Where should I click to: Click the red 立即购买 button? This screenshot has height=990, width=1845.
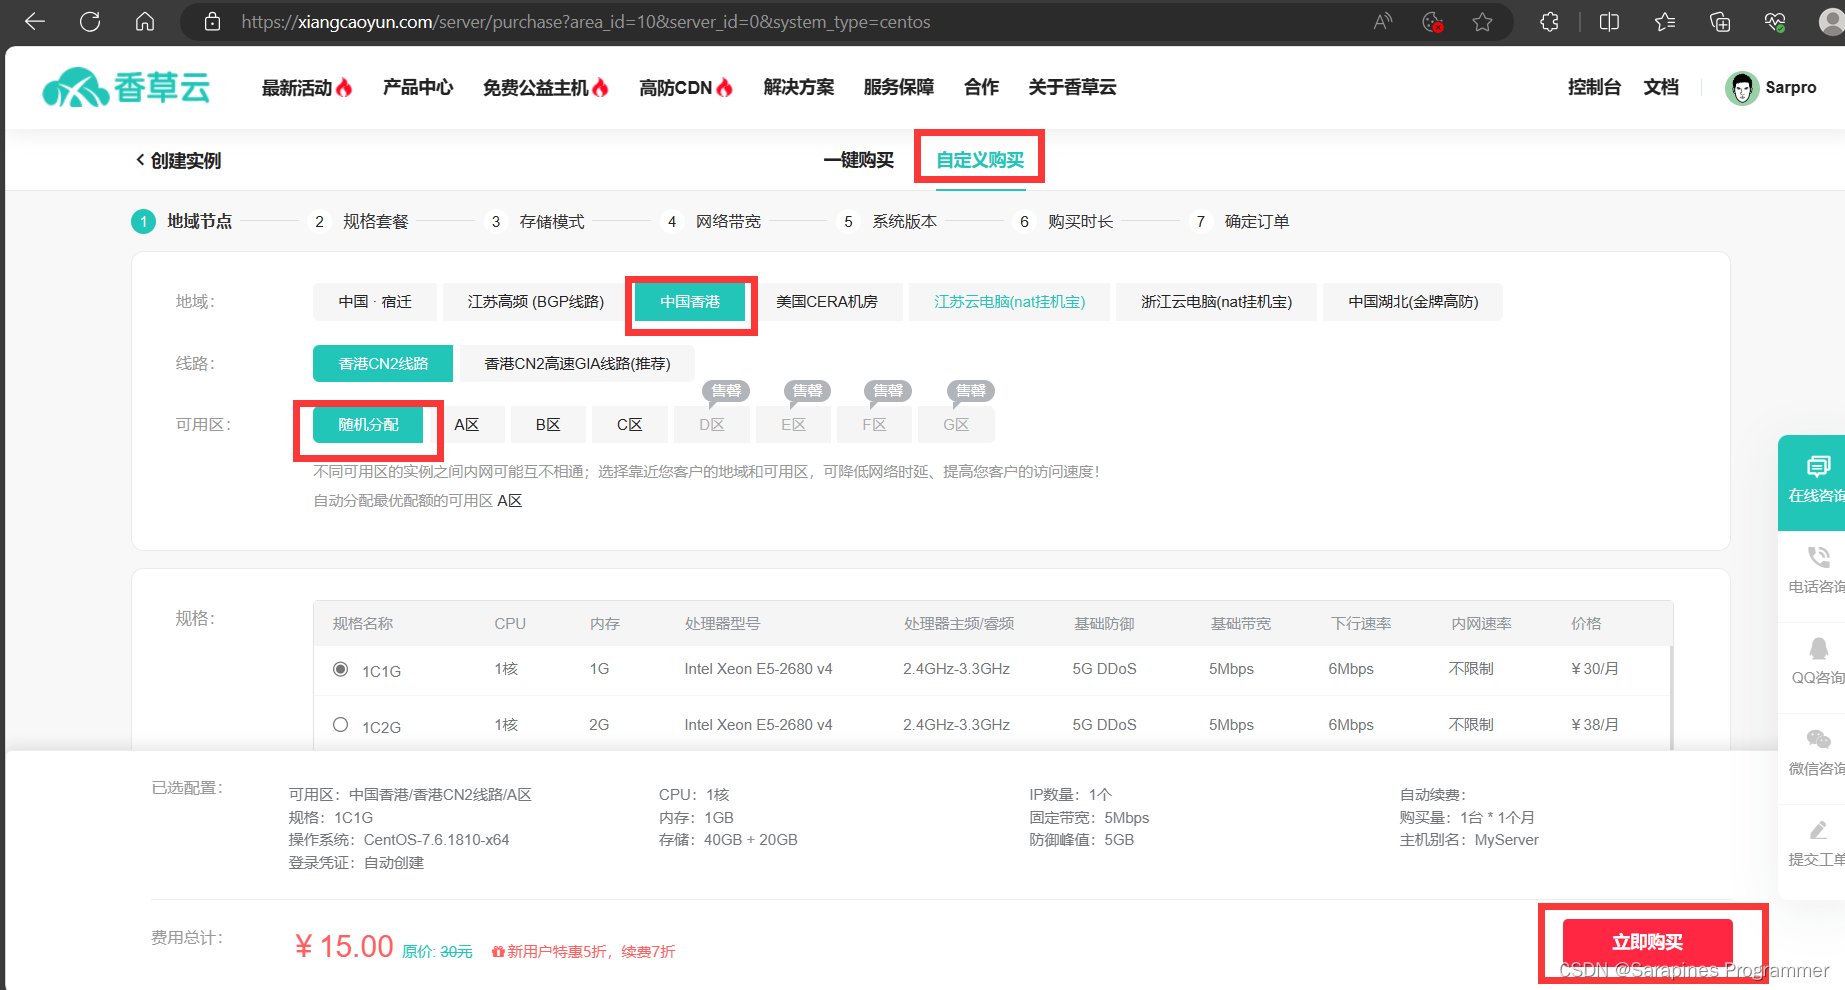pos(1647,942)
